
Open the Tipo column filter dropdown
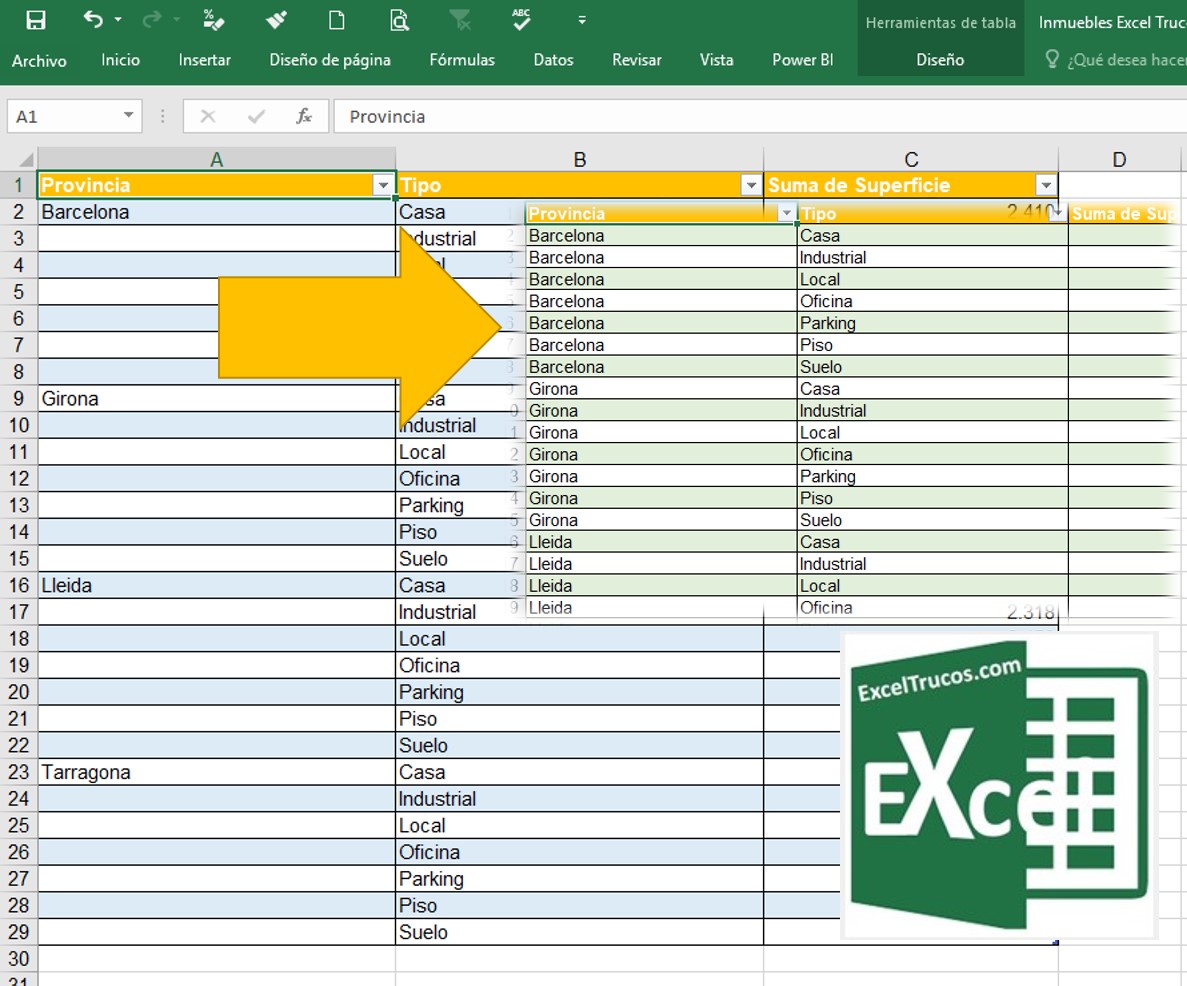click(750, 185)
